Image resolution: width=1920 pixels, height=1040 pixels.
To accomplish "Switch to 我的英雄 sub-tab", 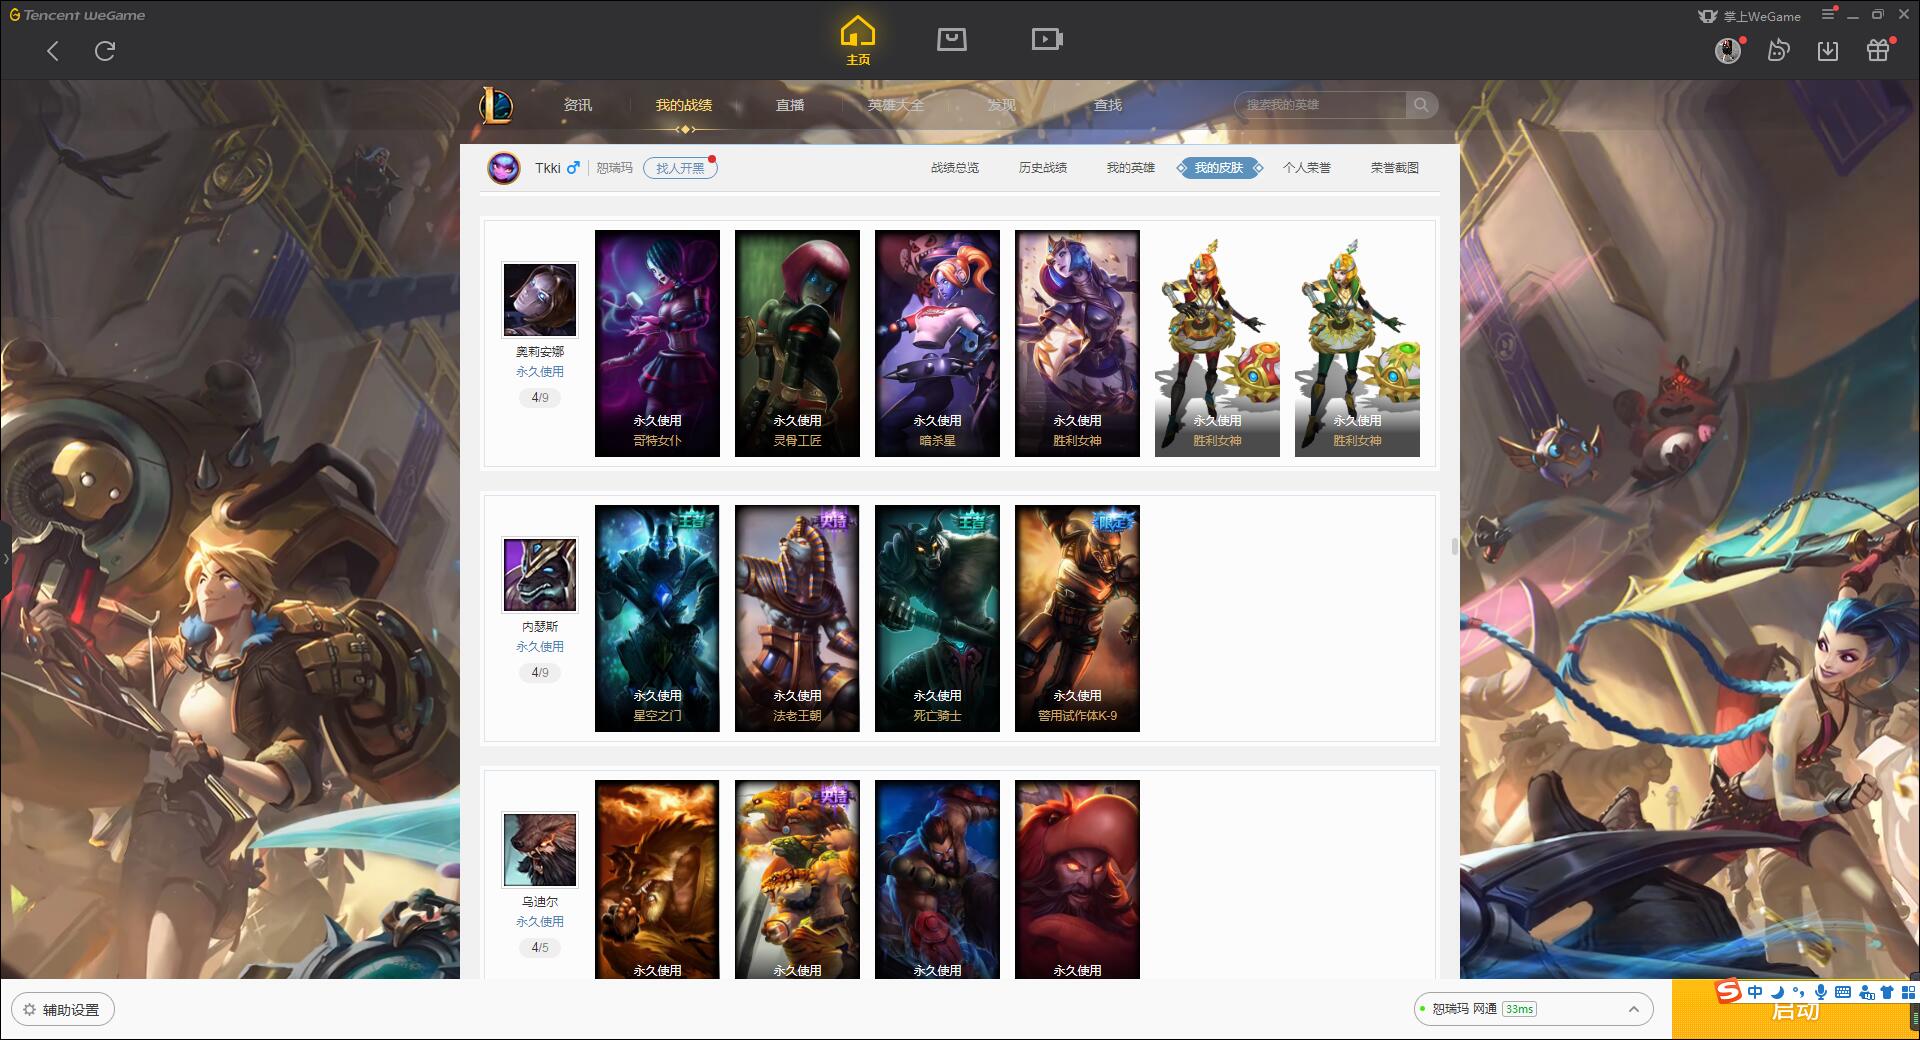I will coord(1131,168).
